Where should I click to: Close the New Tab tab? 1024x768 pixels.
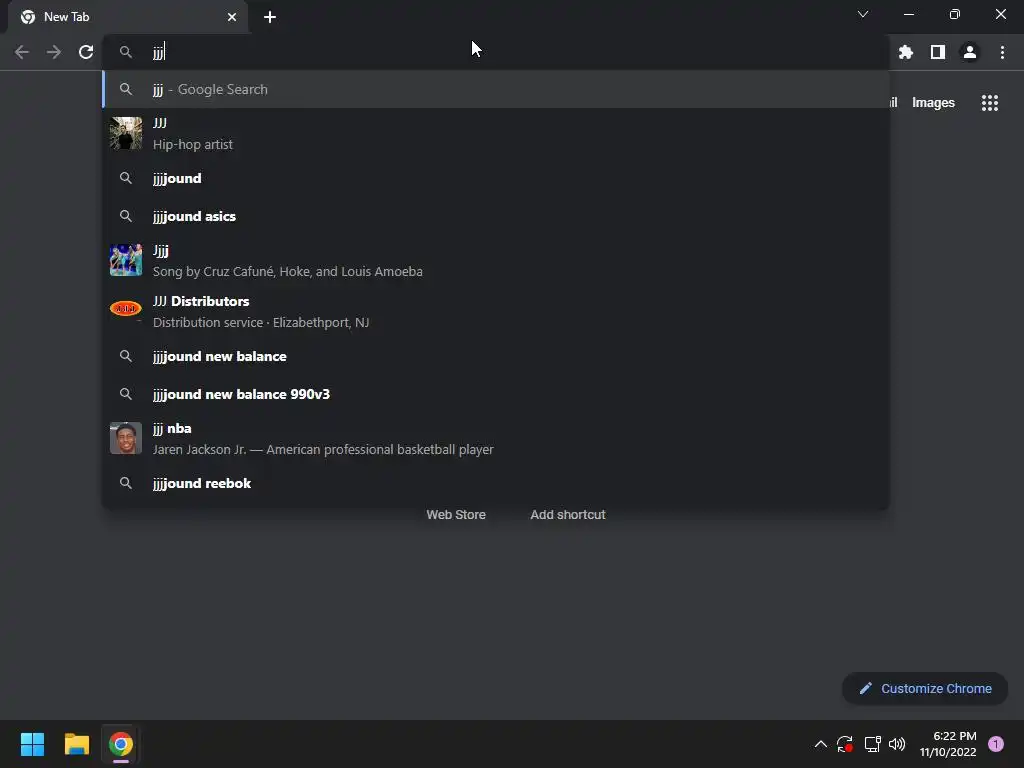pos(232,17)
